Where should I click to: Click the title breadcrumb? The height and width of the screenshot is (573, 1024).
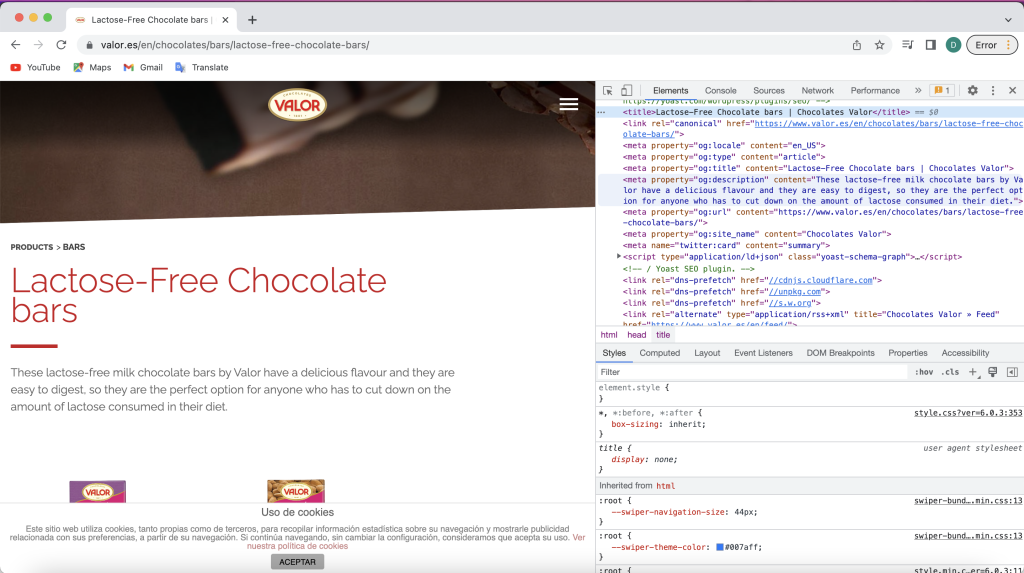[x=663, y=335]
